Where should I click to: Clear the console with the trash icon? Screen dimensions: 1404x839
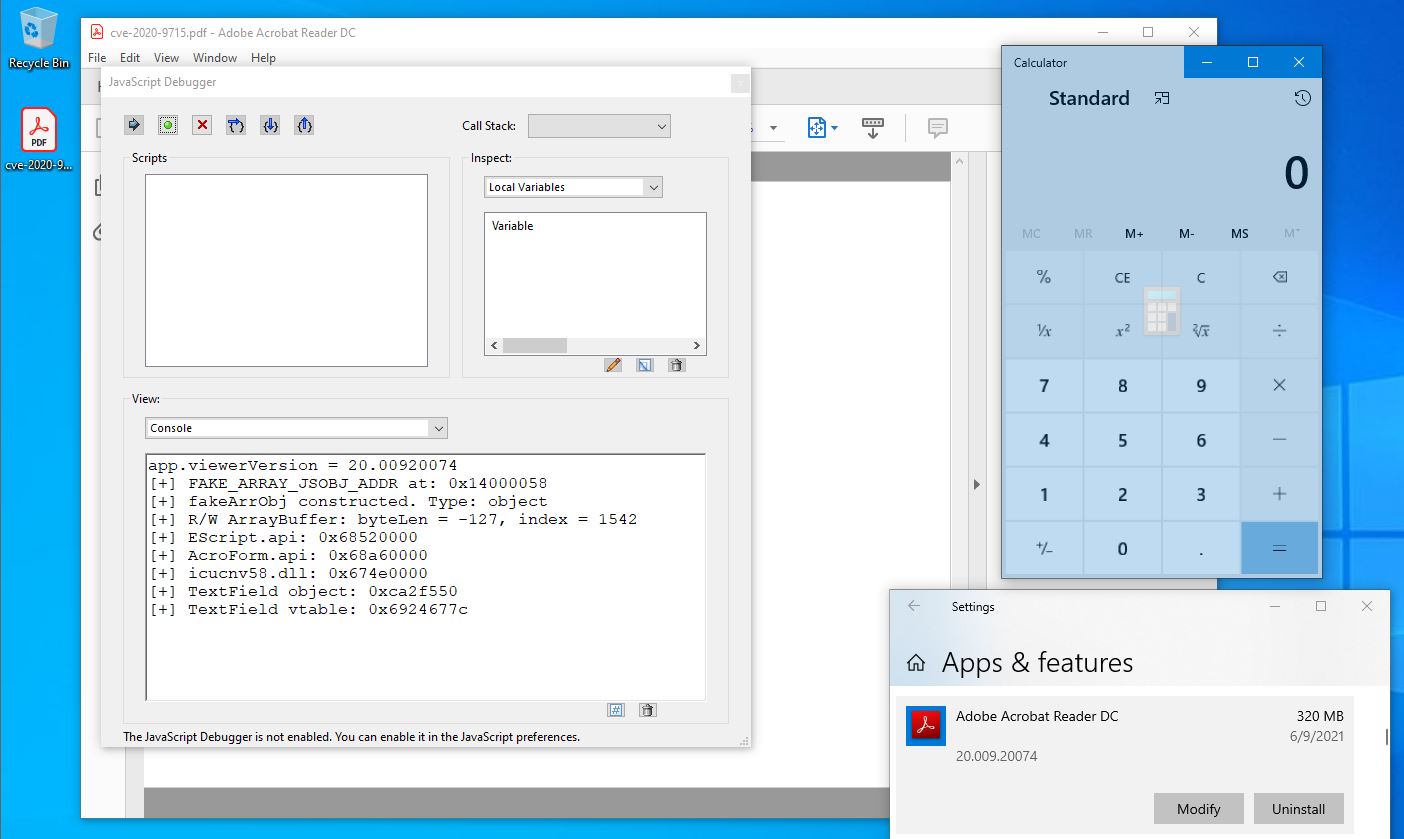pyautogui.click(x=647, y=710)
